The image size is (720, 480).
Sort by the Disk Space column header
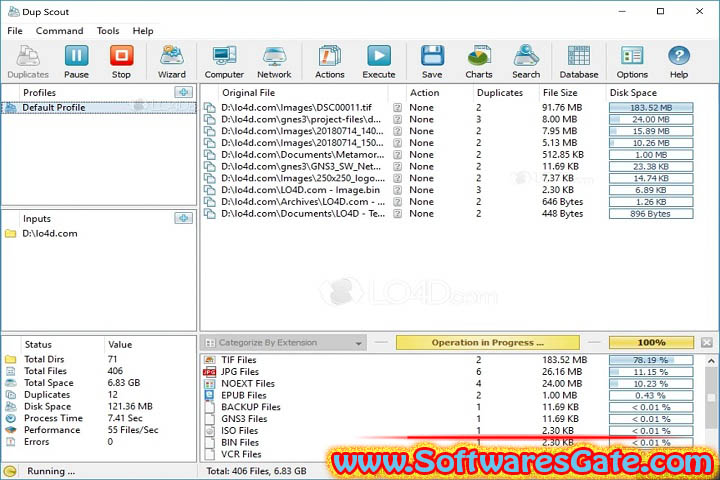pyautogui.click(x=633, y=92)
